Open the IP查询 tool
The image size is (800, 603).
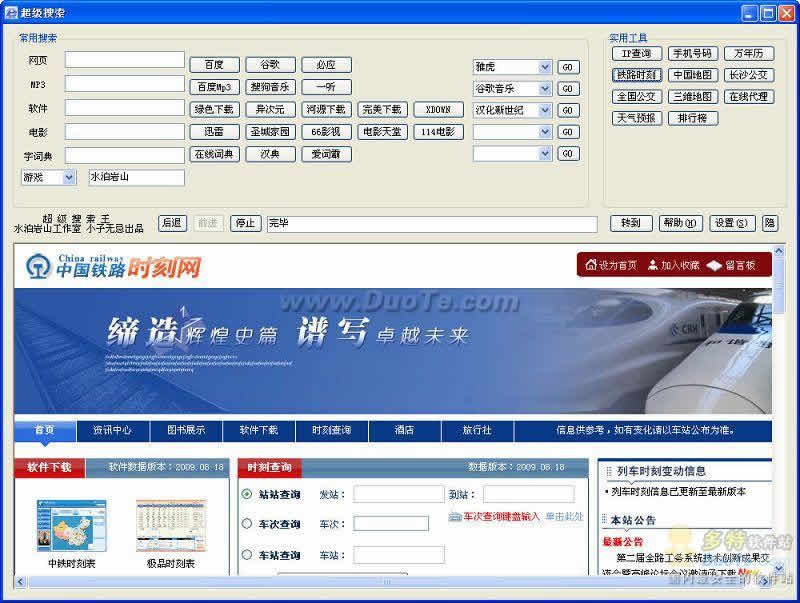[637, 54]
